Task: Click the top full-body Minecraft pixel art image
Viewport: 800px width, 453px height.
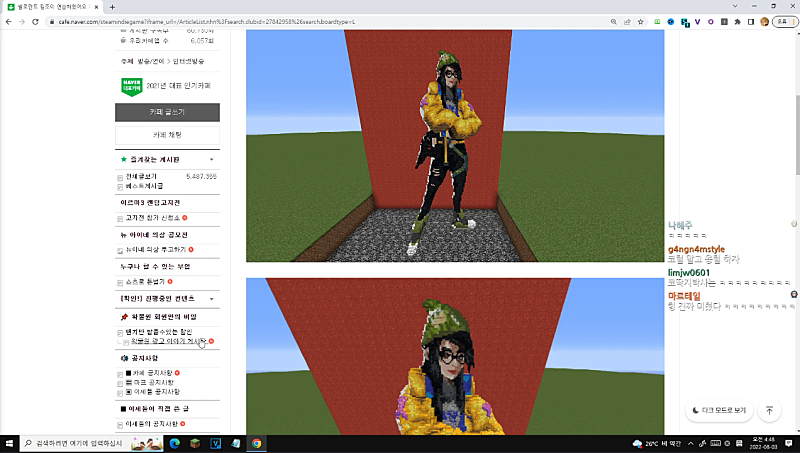Action: [455, 146]
